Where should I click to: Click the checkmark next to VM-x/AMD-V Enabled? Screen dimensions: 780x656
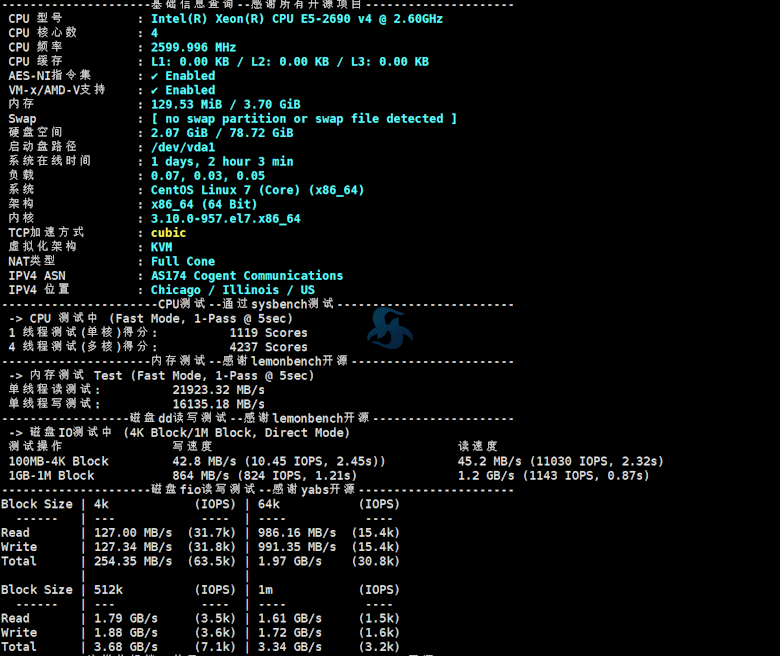(155, 90)
